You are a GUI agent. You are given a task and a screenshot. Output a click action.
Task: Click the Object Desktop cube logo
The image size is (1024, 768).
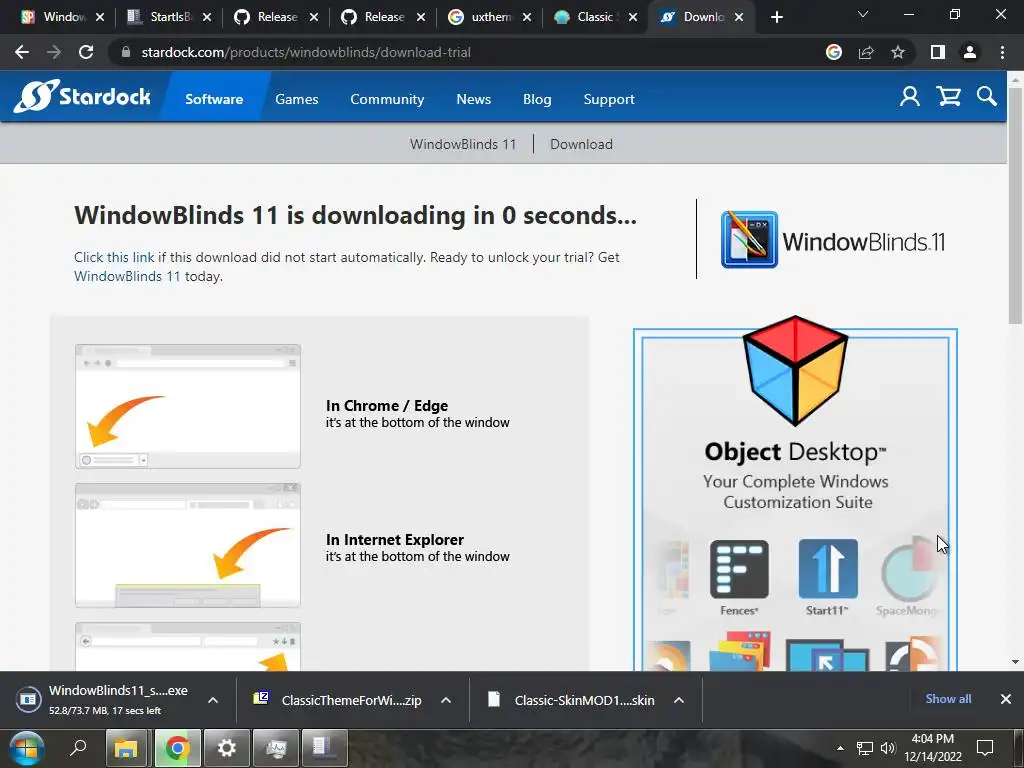(795, 370)
